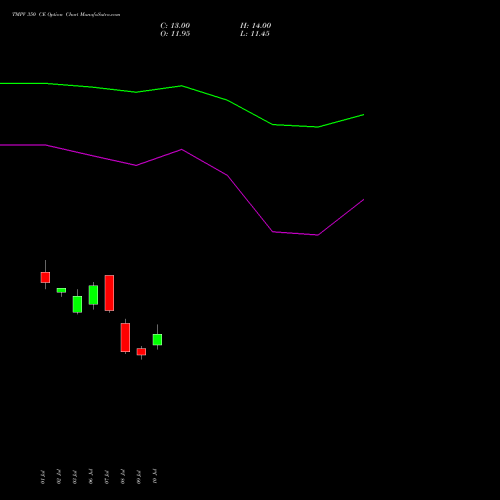The height and width of the screenshot is (500, 500).
Task: Click the purple lower indicator line
Action: click(x=182, y=149)
